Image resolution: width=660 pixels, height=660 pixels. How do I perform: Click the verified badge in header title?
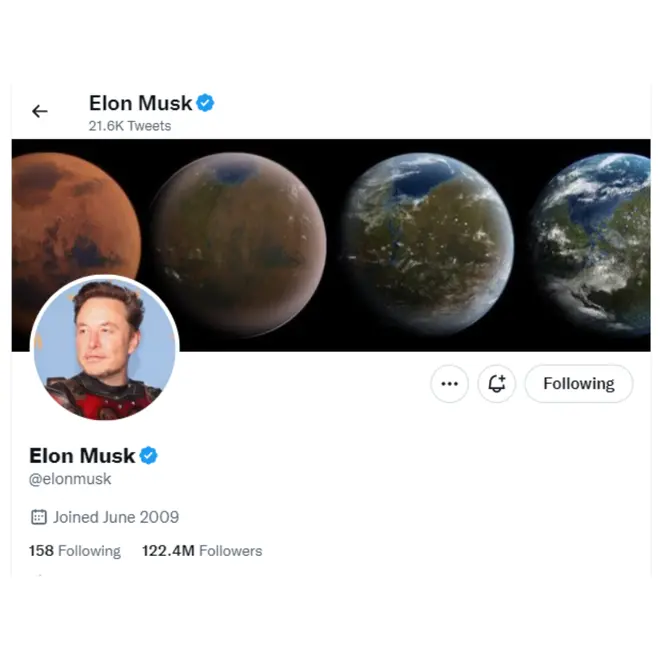(205, 103)
